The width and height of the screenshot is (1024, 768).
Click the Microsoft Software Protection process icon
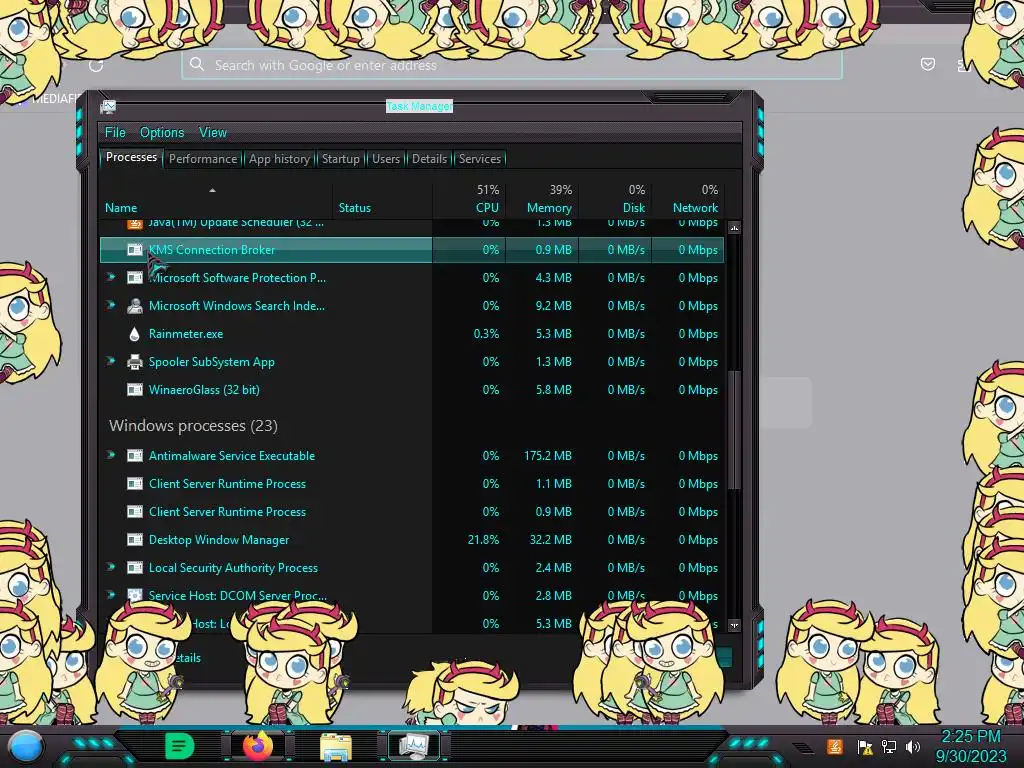[135, 278]
